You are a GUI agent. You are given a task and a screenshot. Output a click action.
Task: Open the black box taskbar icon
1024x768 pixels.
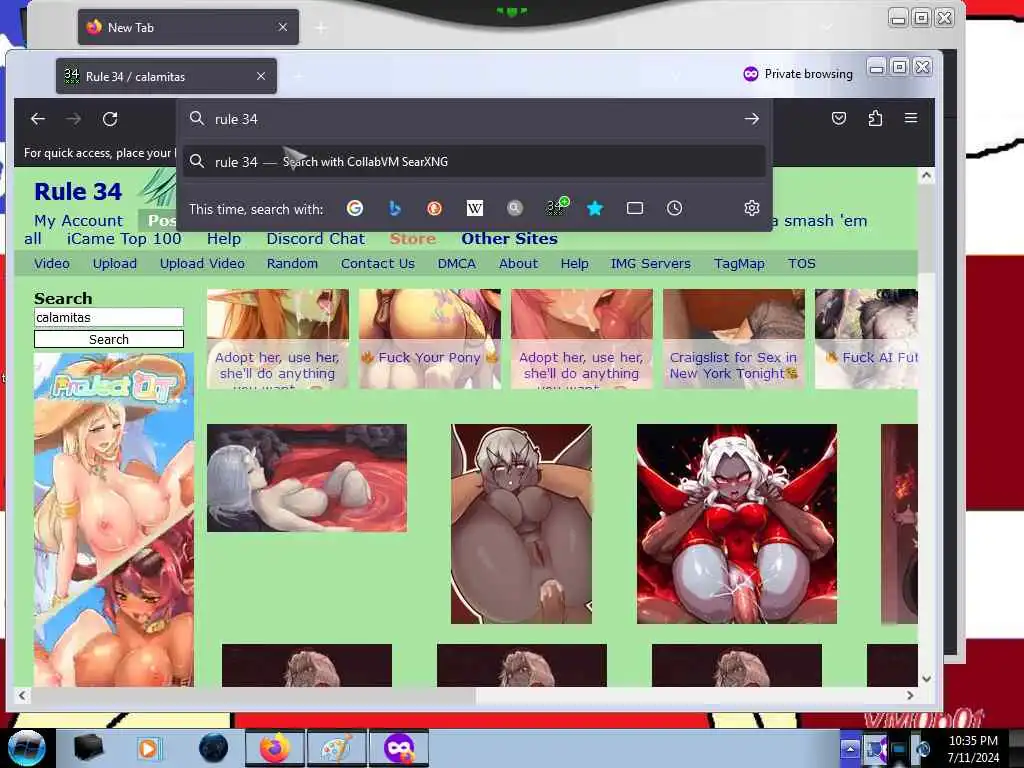88,748
